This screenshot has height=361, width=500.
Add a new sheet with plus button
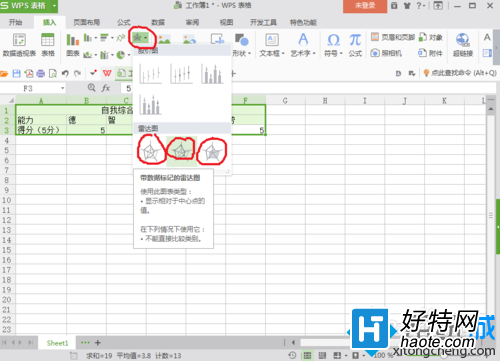98,343
